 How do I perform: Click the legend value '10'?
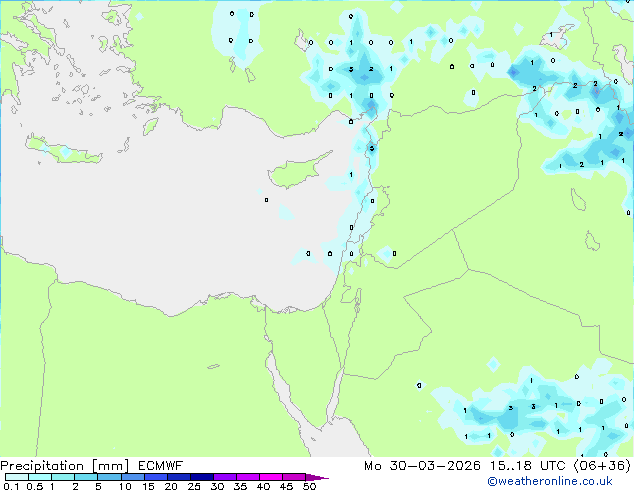click(x=125, y=486)
